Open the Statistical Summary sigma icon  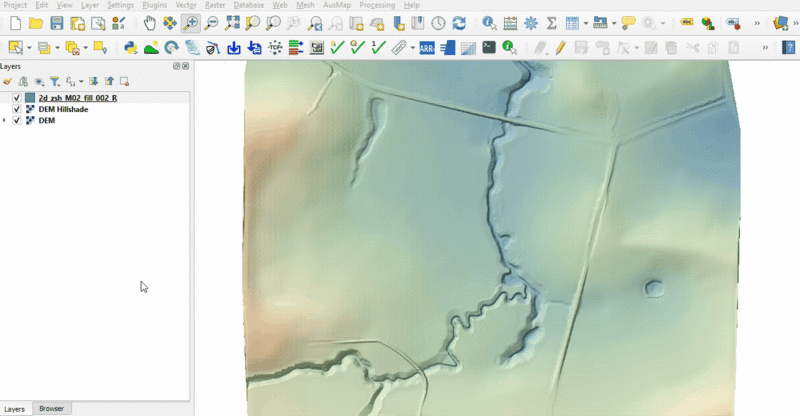coord(551,23)
